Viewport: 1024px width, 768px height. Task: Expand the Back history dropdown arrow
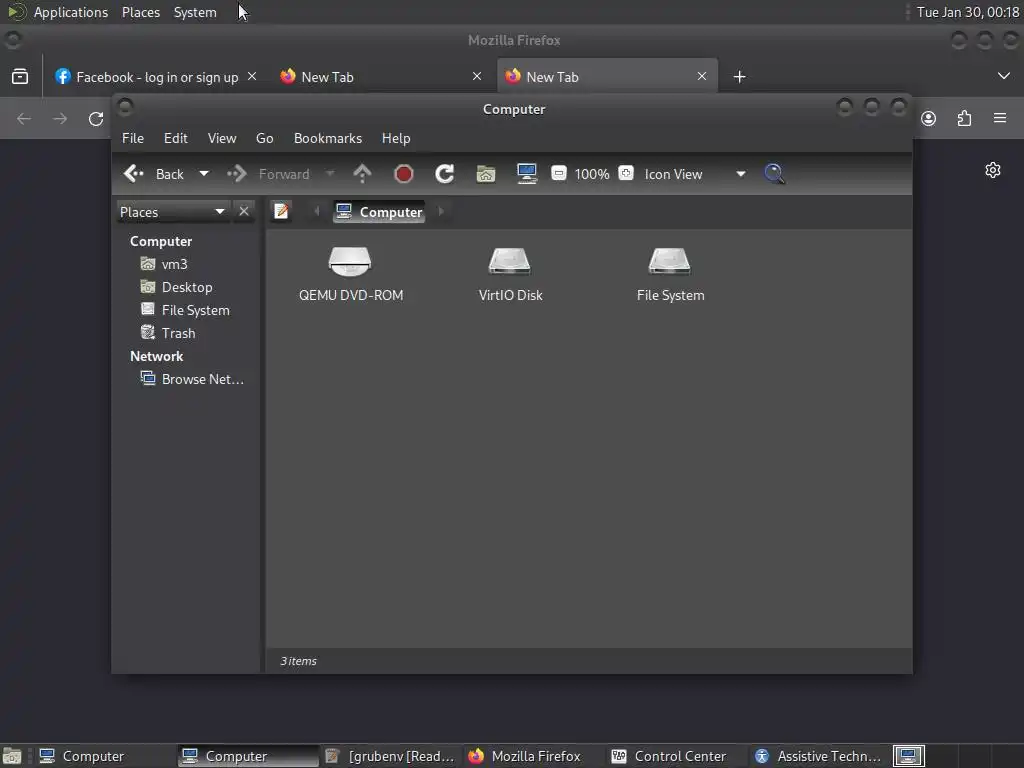(x=204, y=174)
